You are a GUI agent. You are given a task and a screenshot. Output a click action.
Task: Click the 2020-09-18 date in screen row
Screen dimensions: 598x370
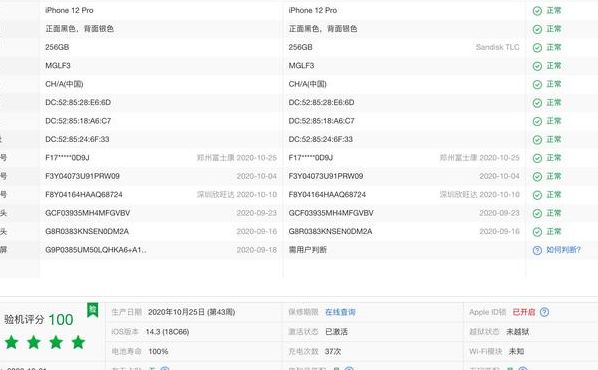point(256,250)
